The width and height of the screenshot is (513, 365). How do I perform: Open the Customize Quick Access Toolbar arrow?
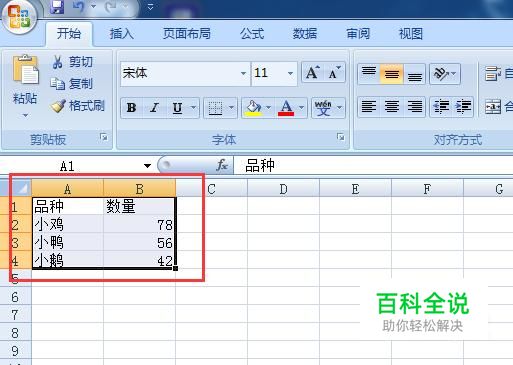pos(150,7)
